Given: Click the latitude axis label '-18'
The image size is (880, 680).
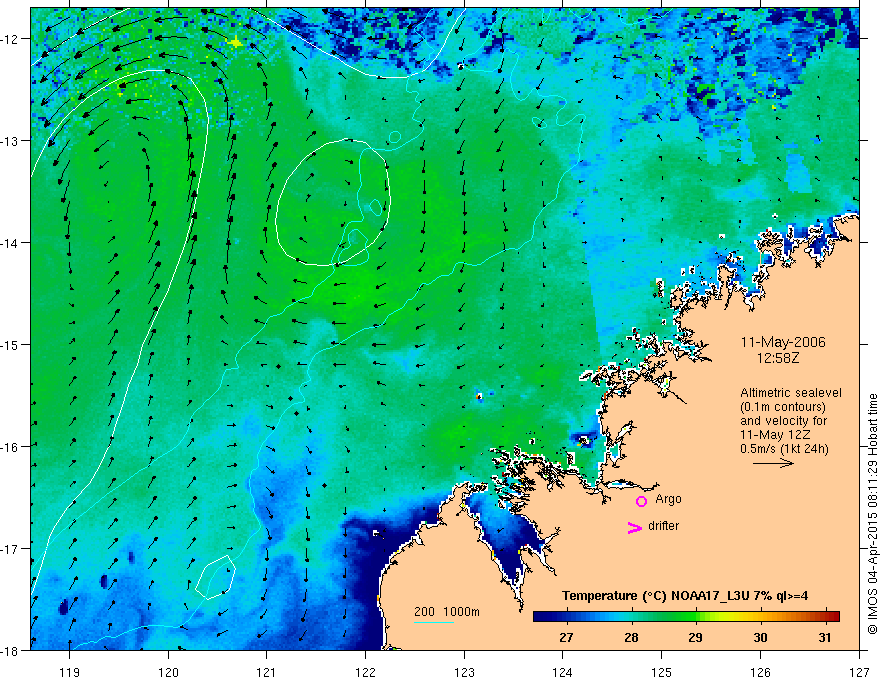Looking at the screenshot, I should 9,650.
